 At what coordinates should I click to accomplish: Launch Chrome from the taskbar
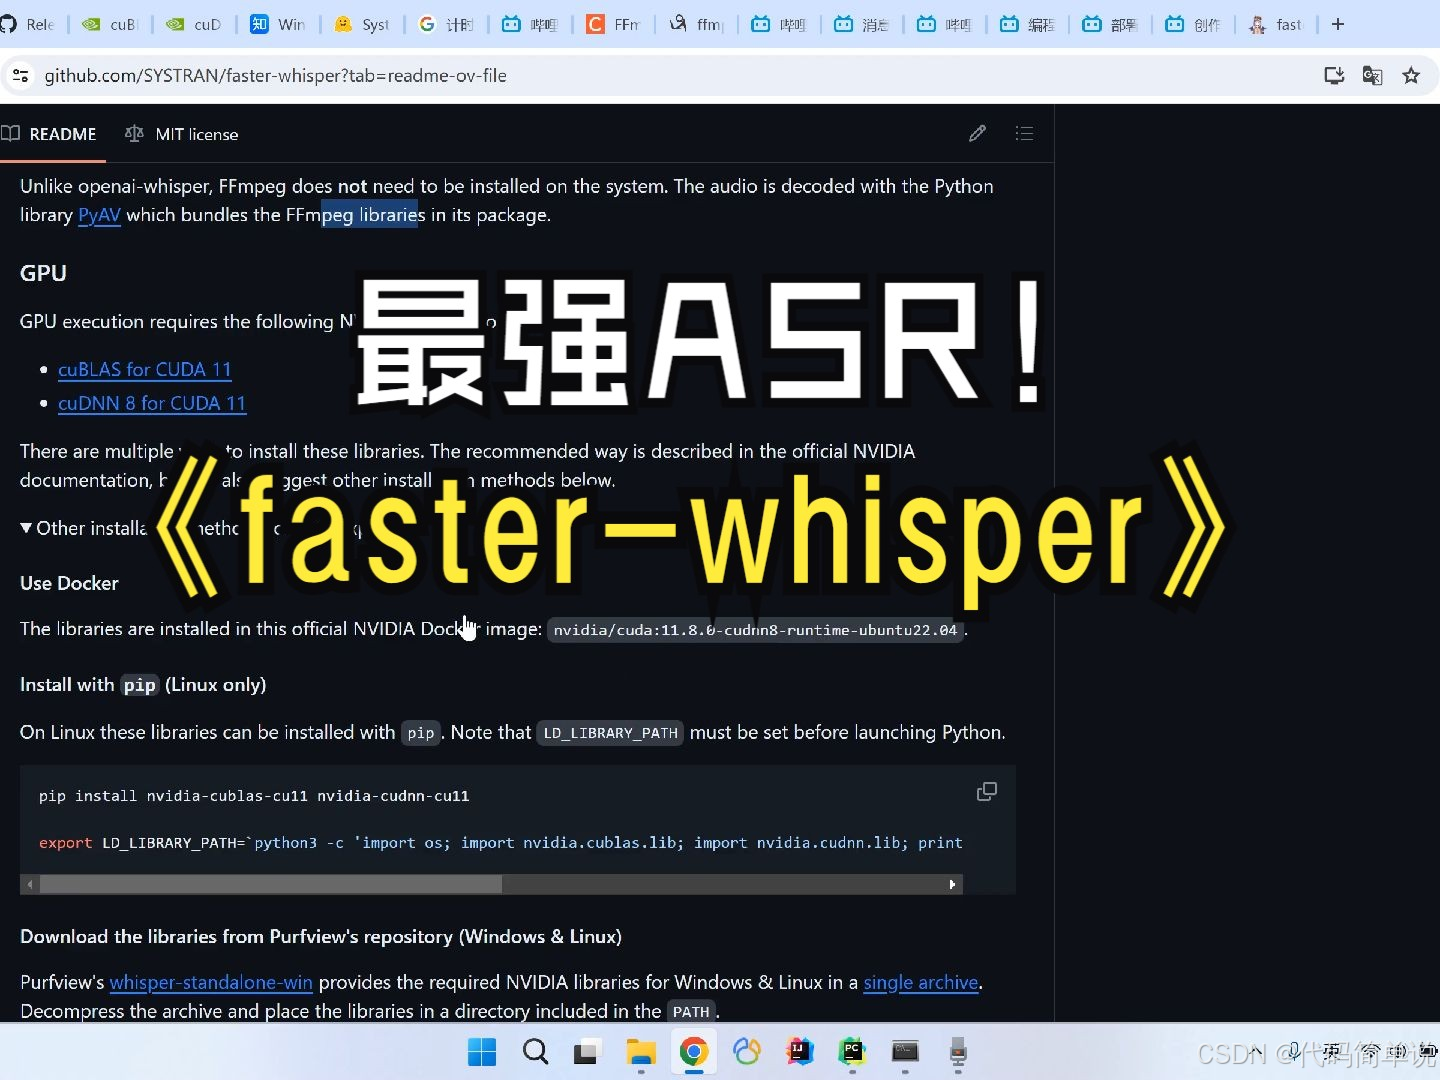pyautogui.click(x=694, y=1052)
